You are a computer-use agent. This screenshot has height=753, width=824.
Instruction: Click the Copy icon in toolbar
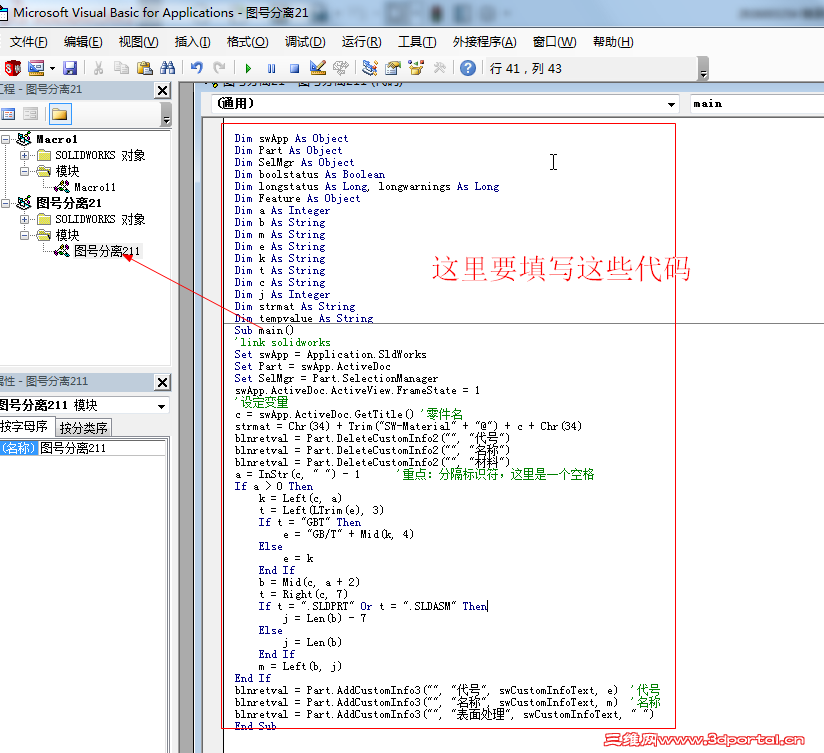click(121, 68)
